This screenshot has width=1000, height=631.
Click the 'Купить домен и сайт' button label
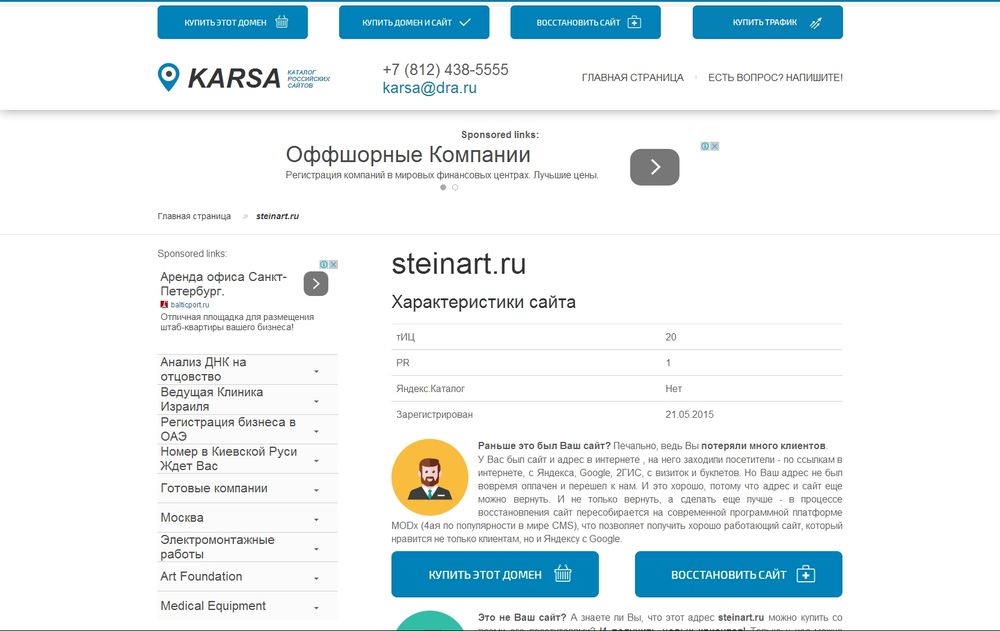click(407, 22)
